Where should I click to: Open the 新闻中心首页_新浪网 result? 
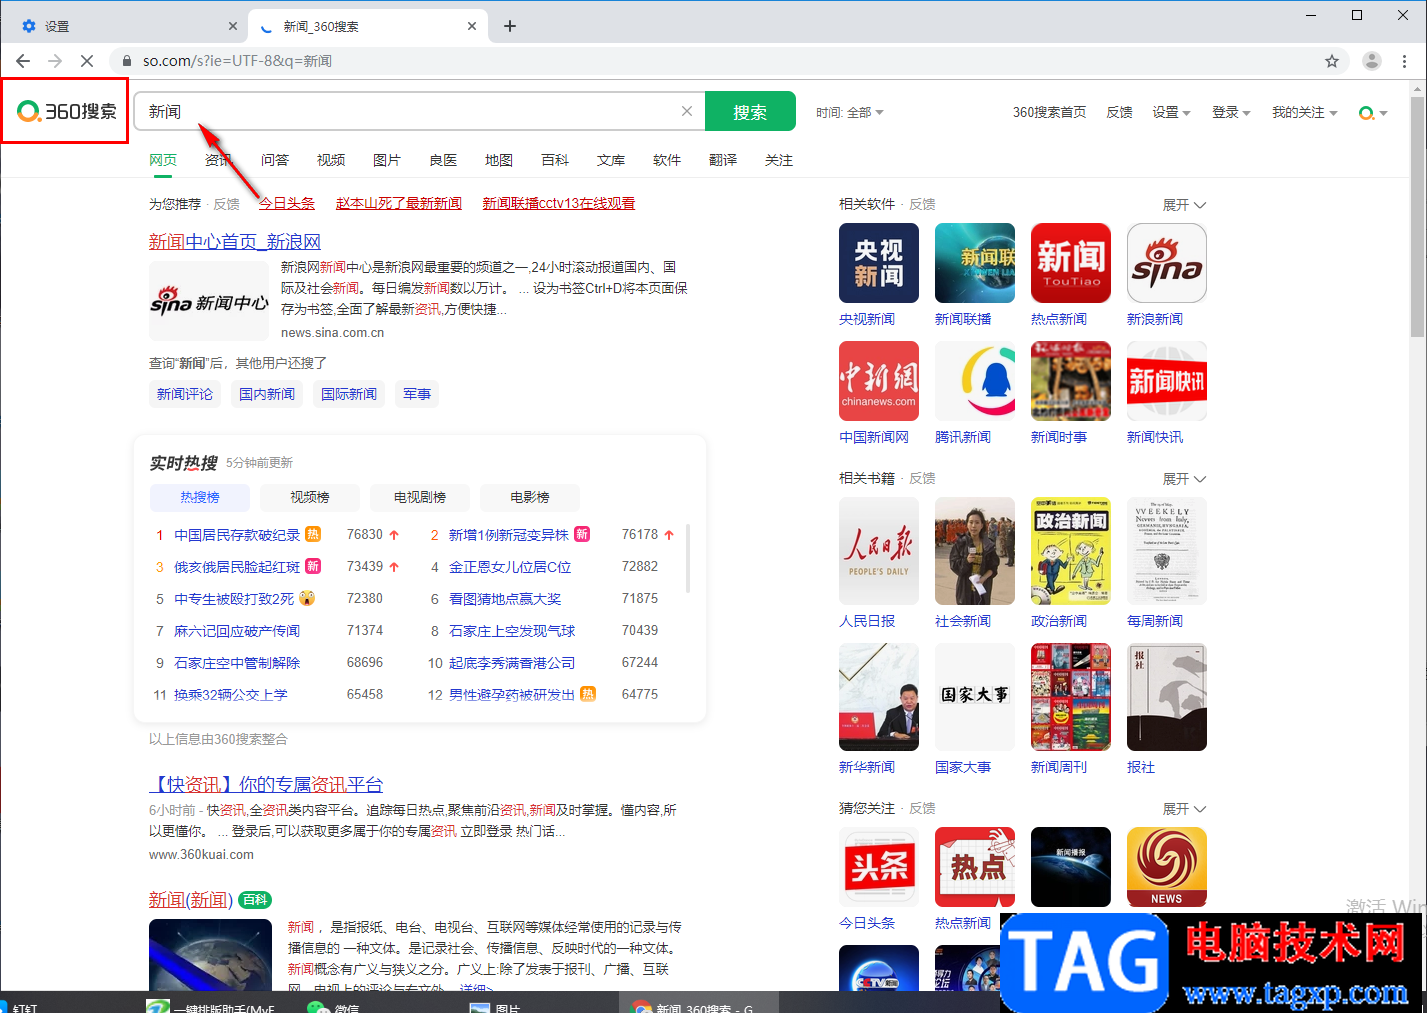coord(235,242)
